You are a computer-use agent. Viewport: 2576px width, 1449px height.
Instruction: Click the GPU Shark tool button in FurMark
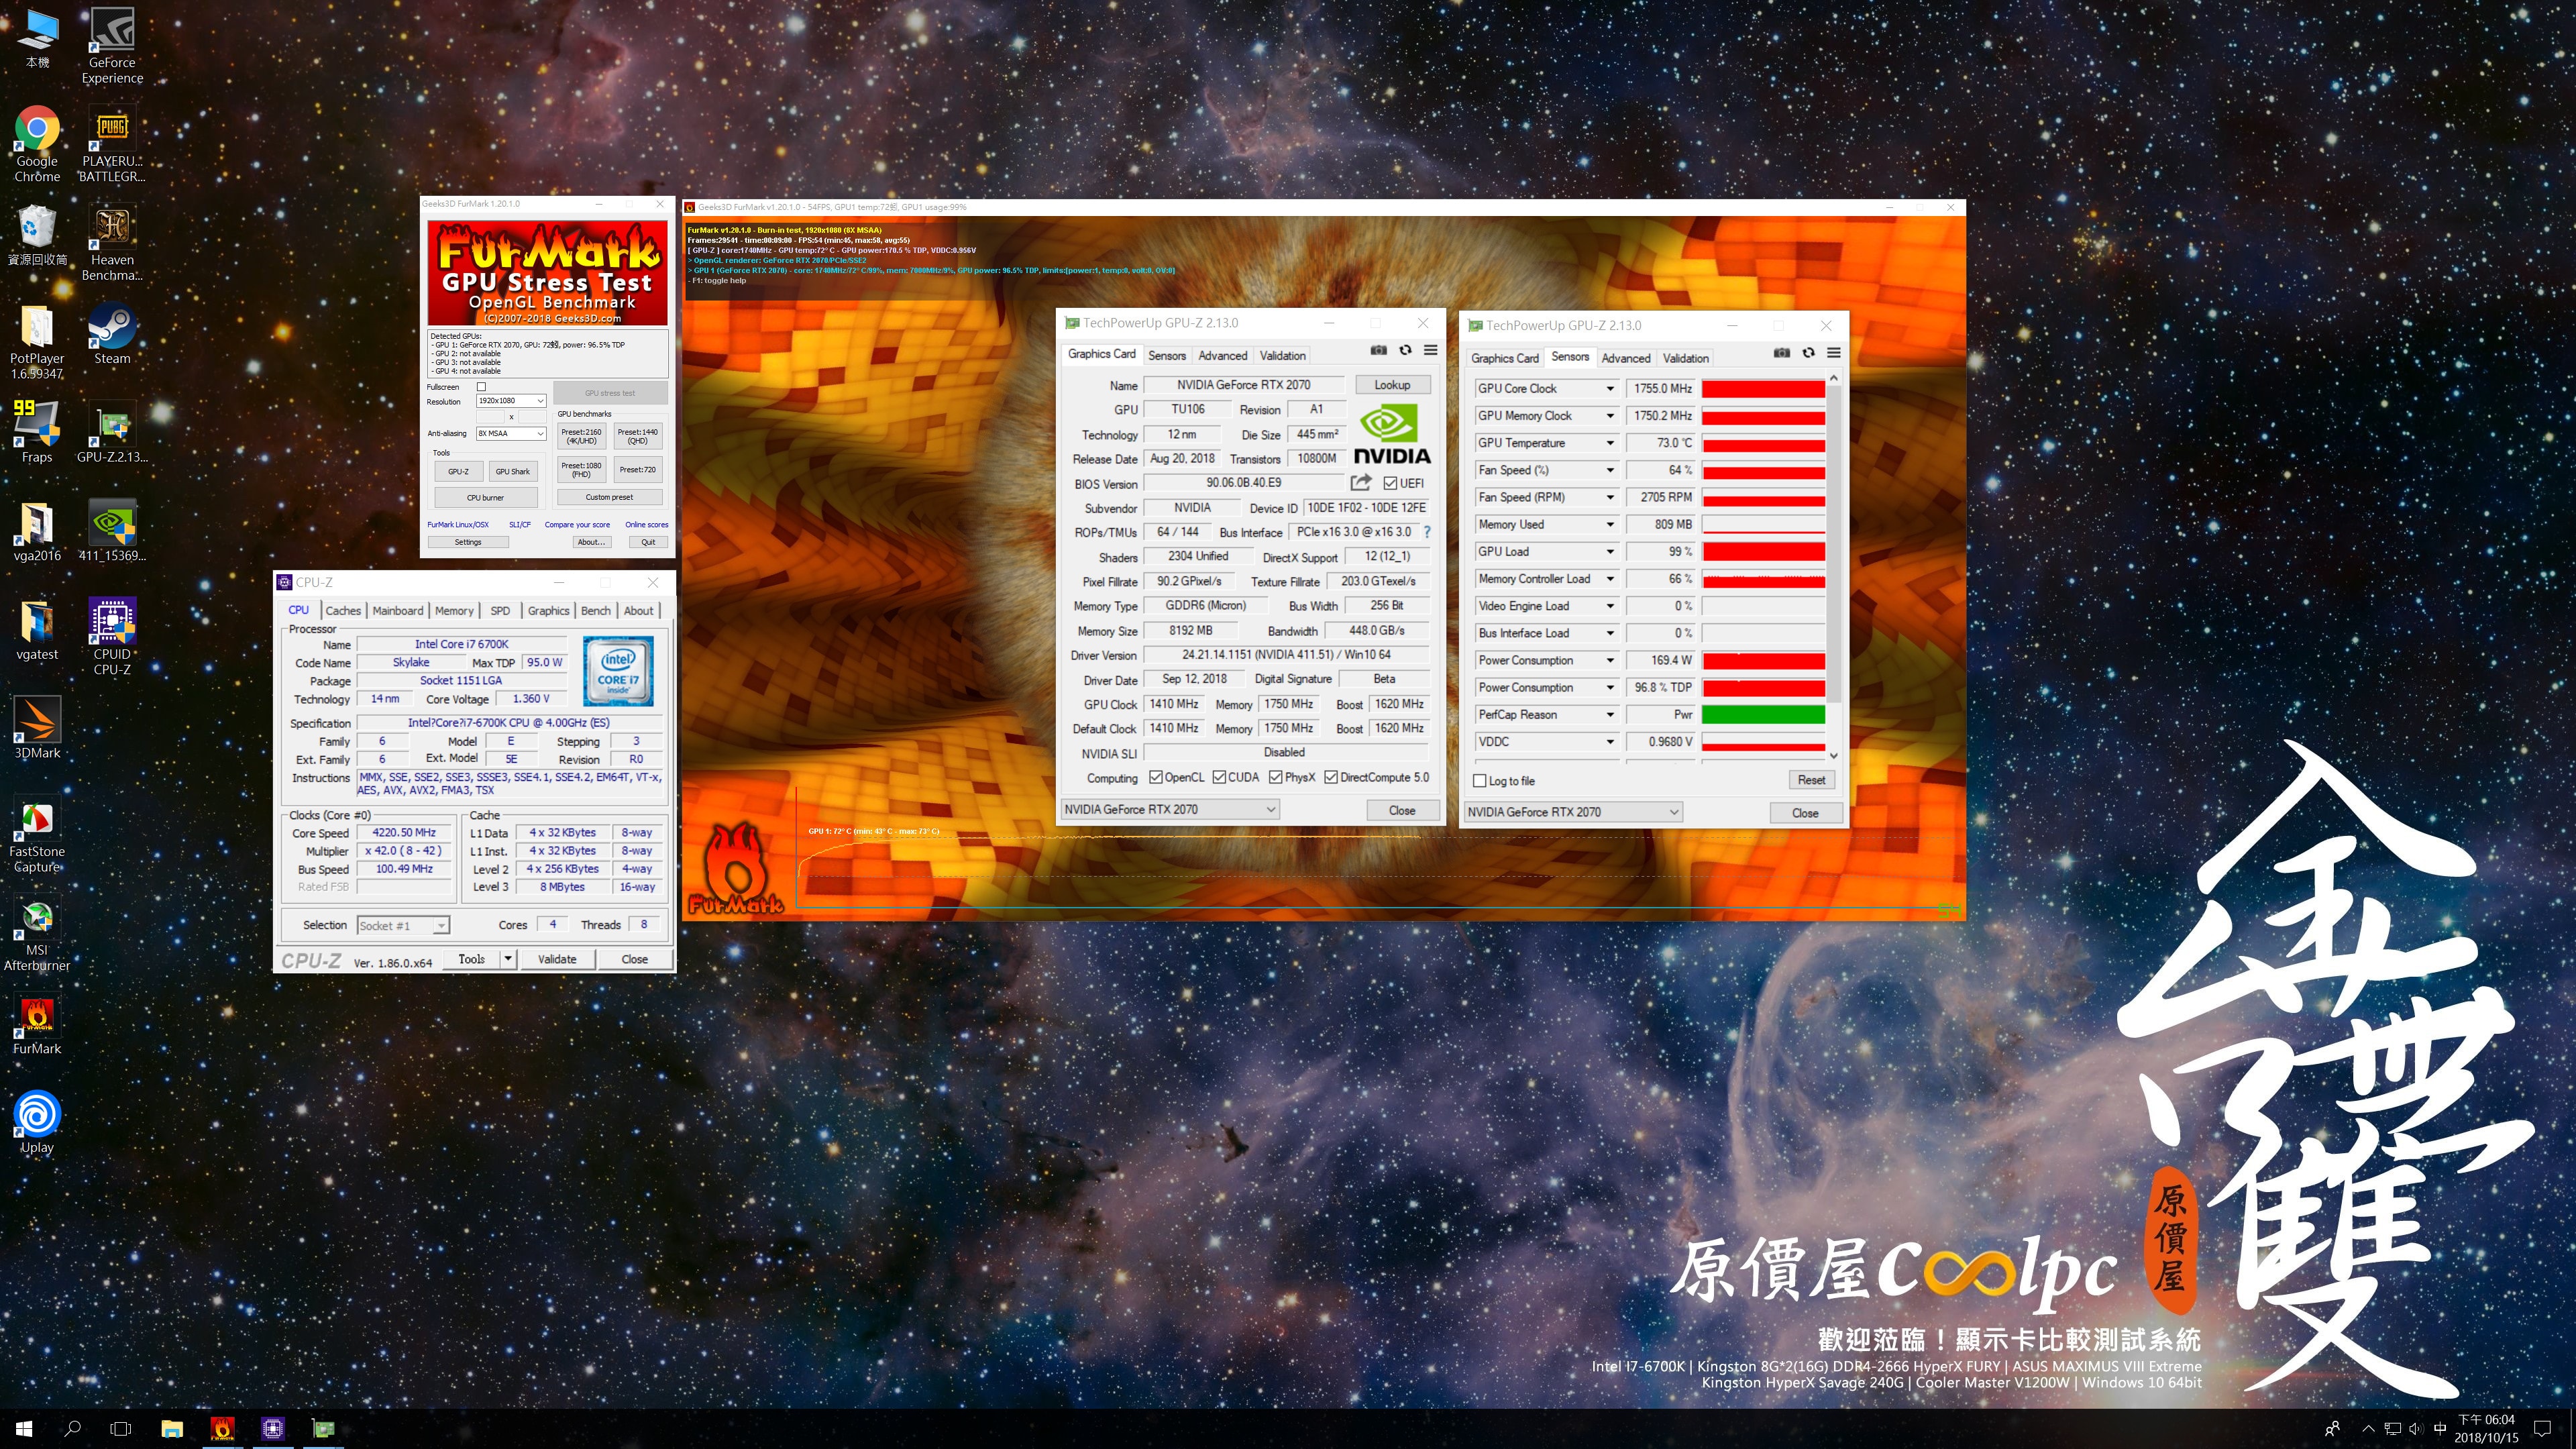513,471
